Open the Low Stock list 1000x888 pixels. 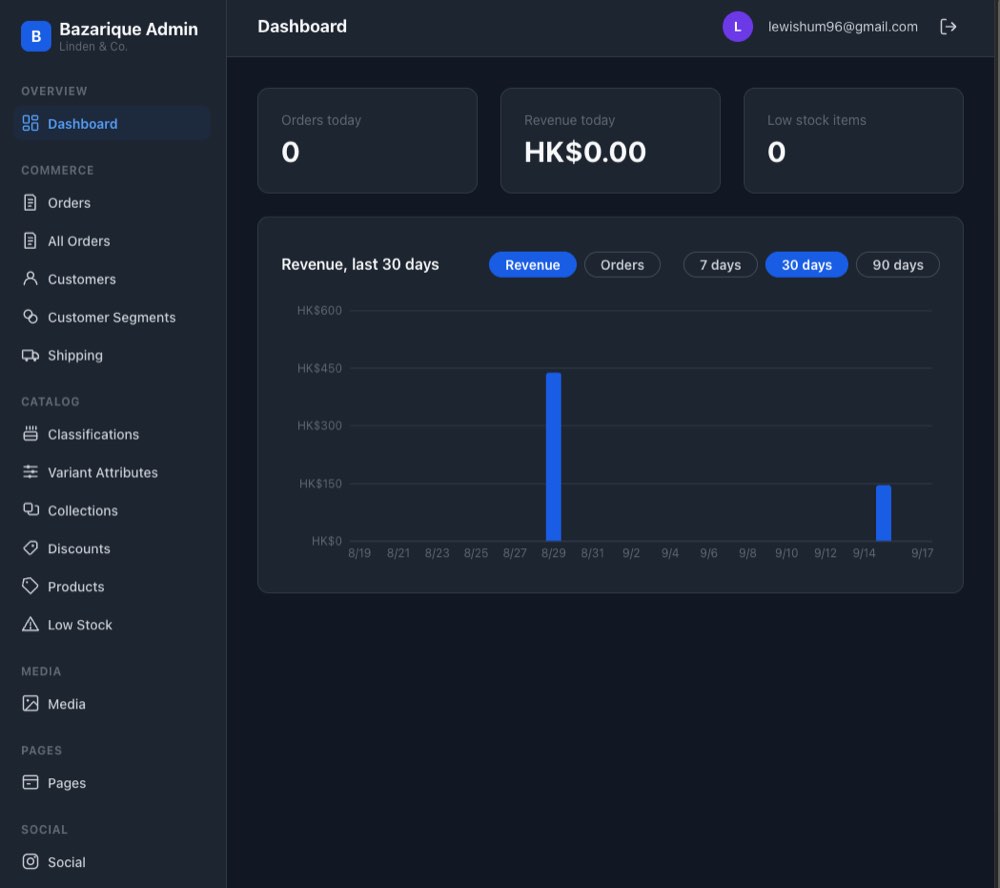coord(112,625)
